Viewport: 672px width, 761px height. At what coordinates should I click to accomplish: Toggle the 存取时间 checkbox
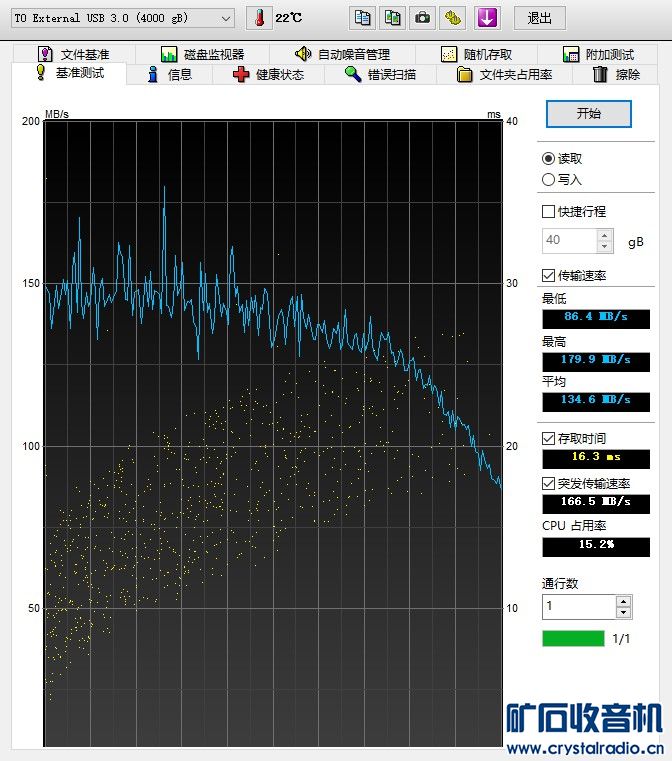coord(548,439)
